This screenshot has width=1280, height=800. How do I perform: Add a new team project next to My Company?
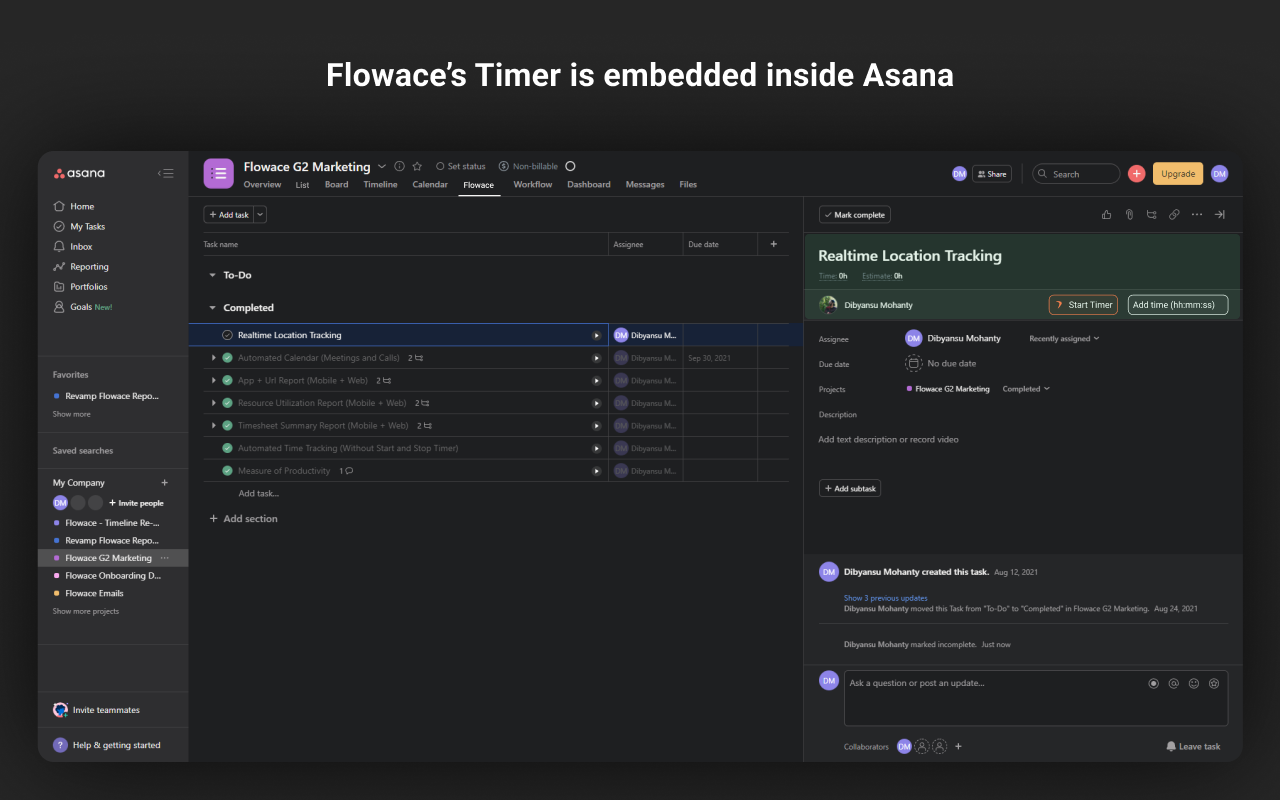(165, 482)
